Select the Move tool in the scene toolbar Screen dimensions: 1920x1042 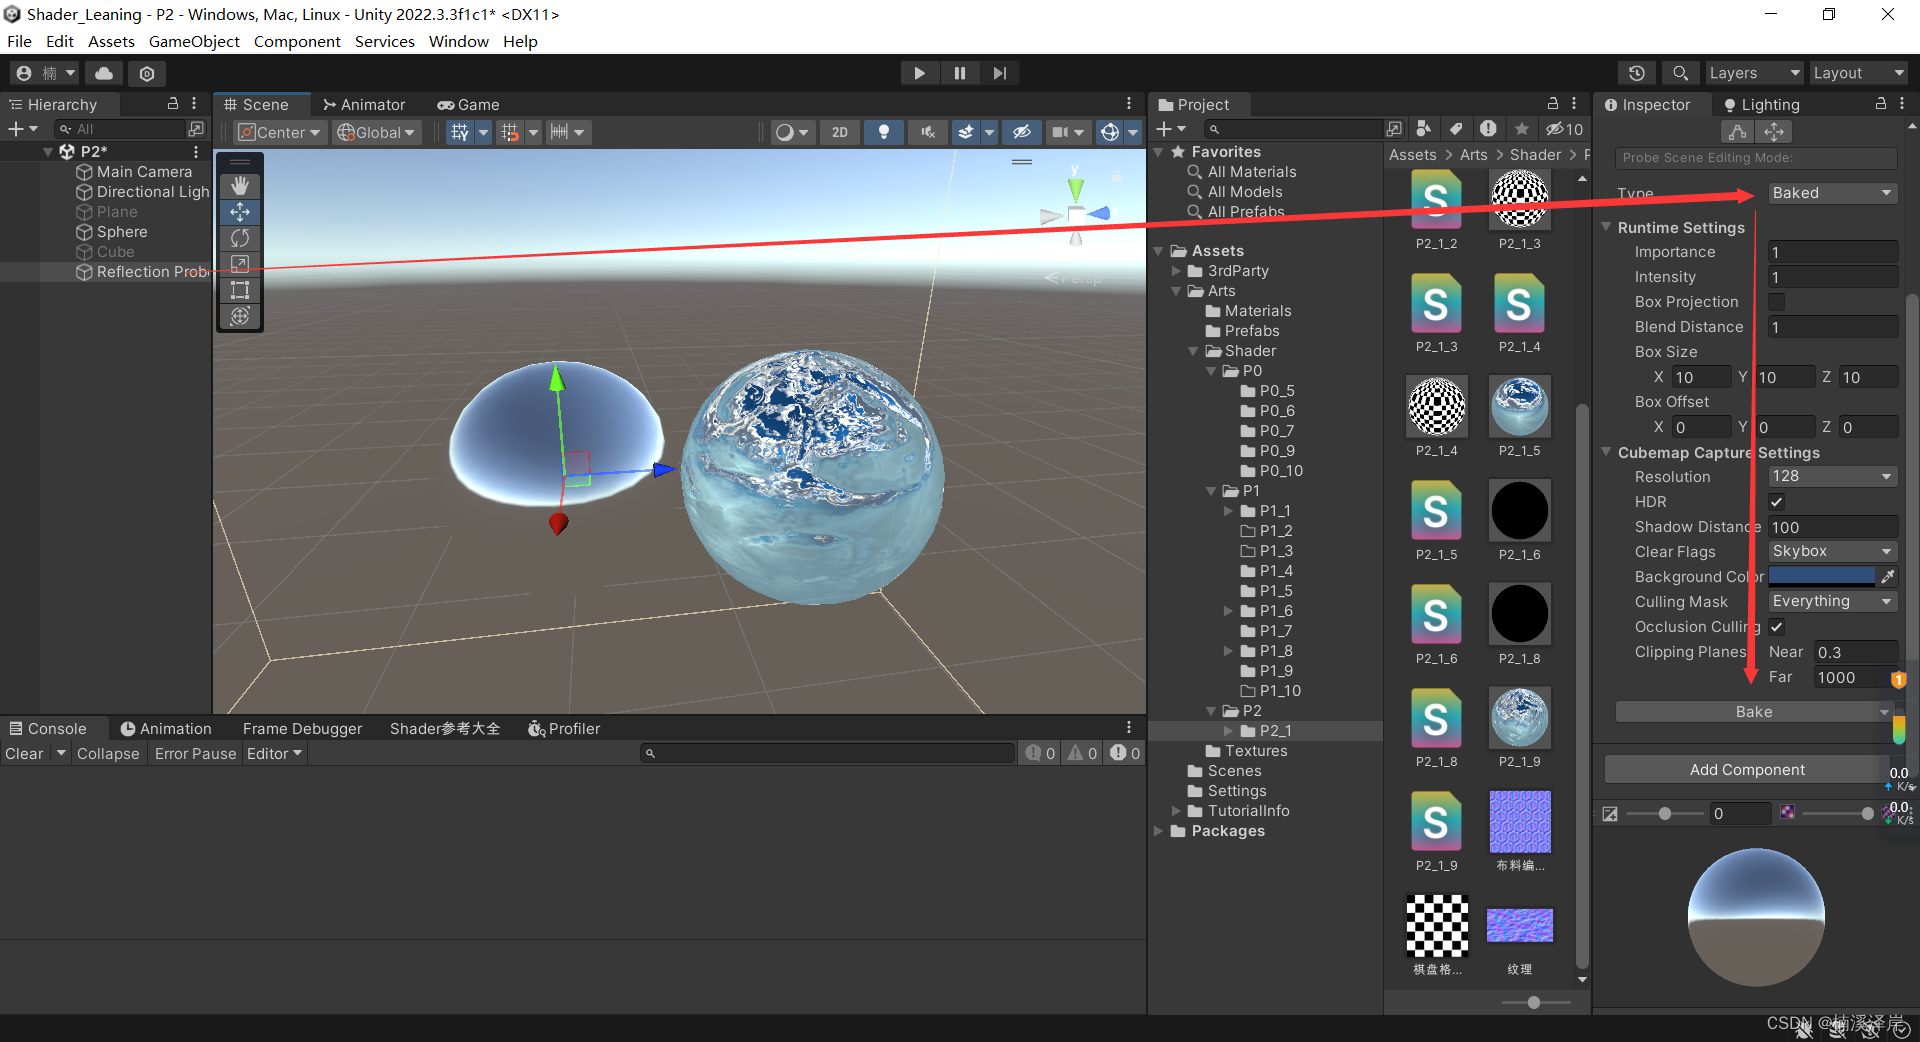coord(239,212)
